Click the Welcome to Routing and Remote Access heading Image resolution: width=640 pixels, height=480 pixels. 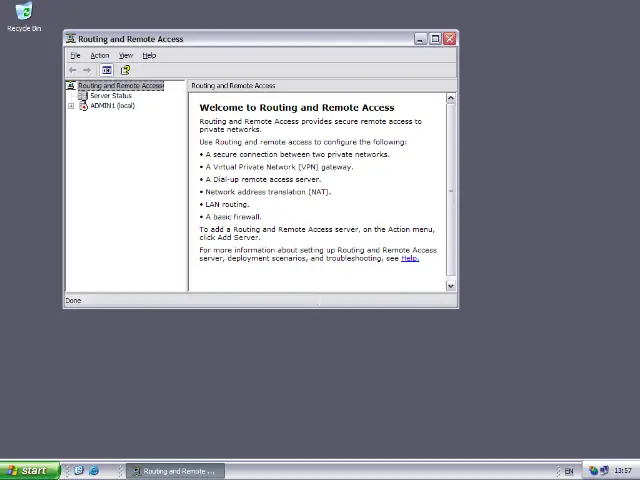tap(297, 108)
